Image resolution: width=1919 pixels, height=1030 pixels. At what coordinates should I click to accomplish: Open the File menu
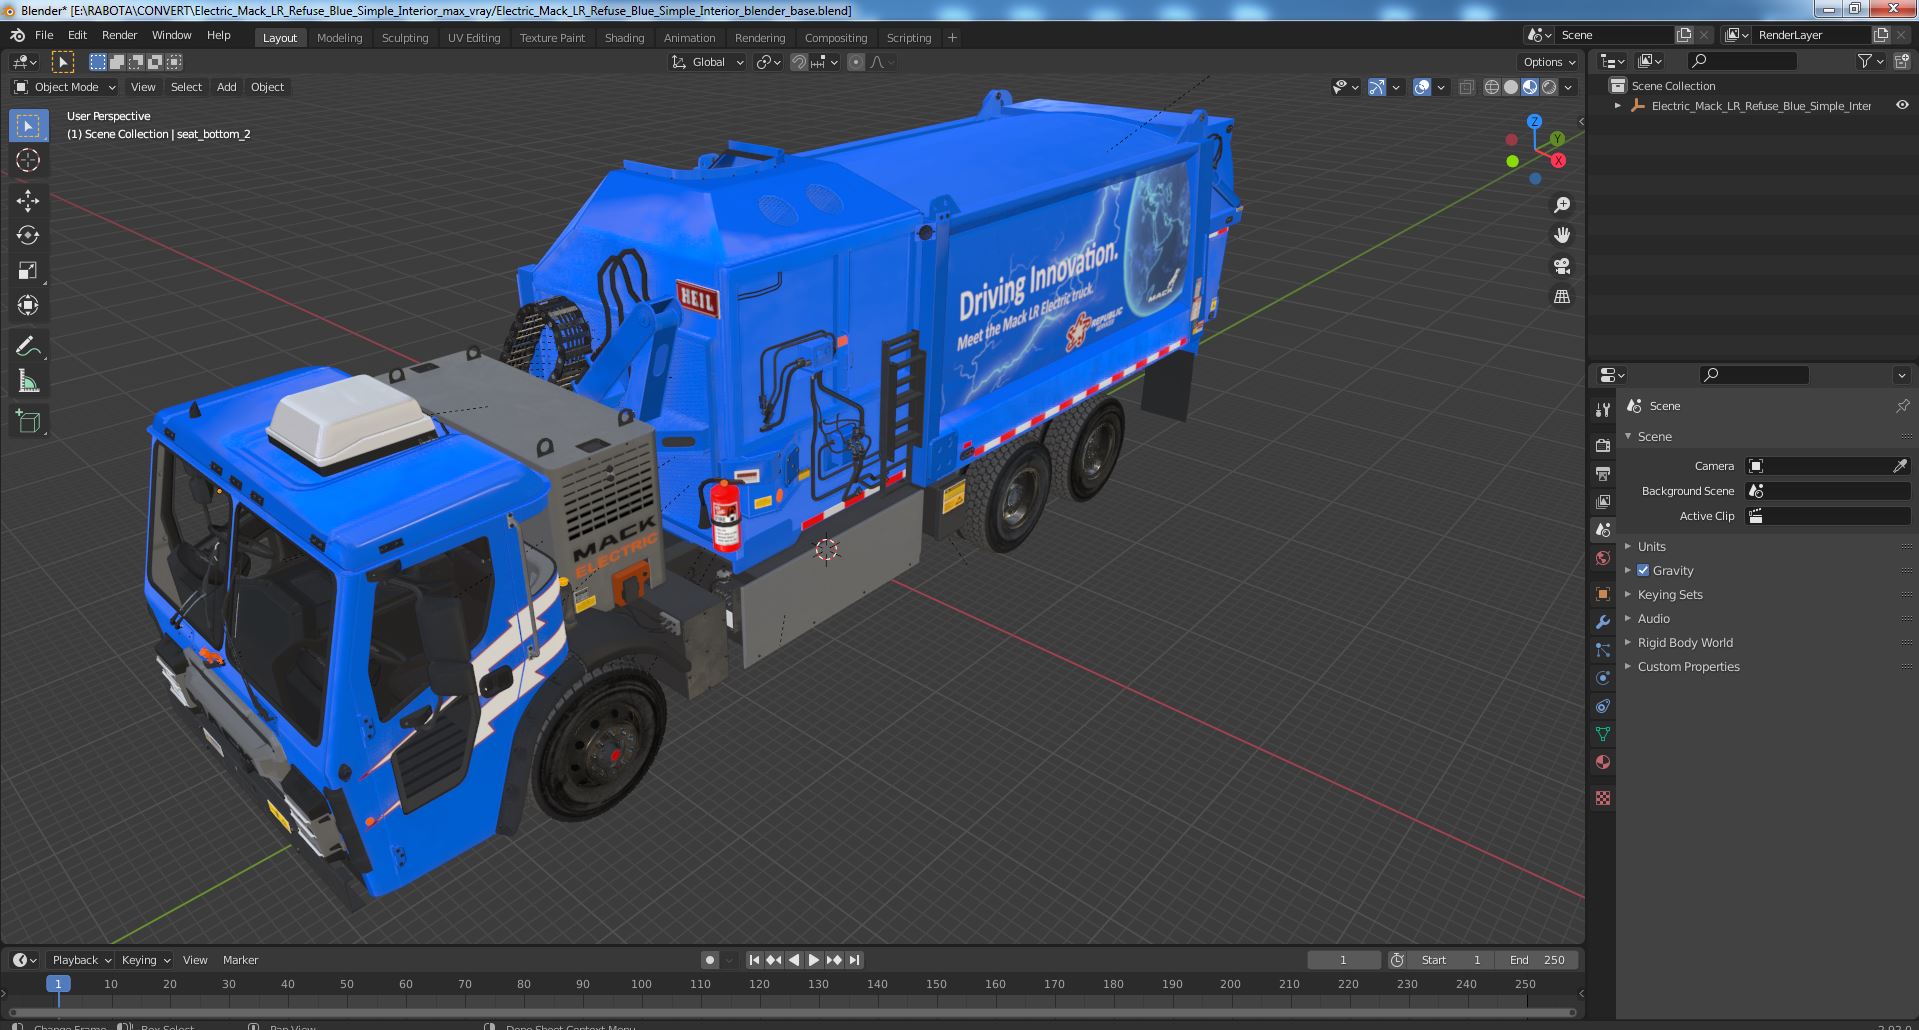coord(44,35)
